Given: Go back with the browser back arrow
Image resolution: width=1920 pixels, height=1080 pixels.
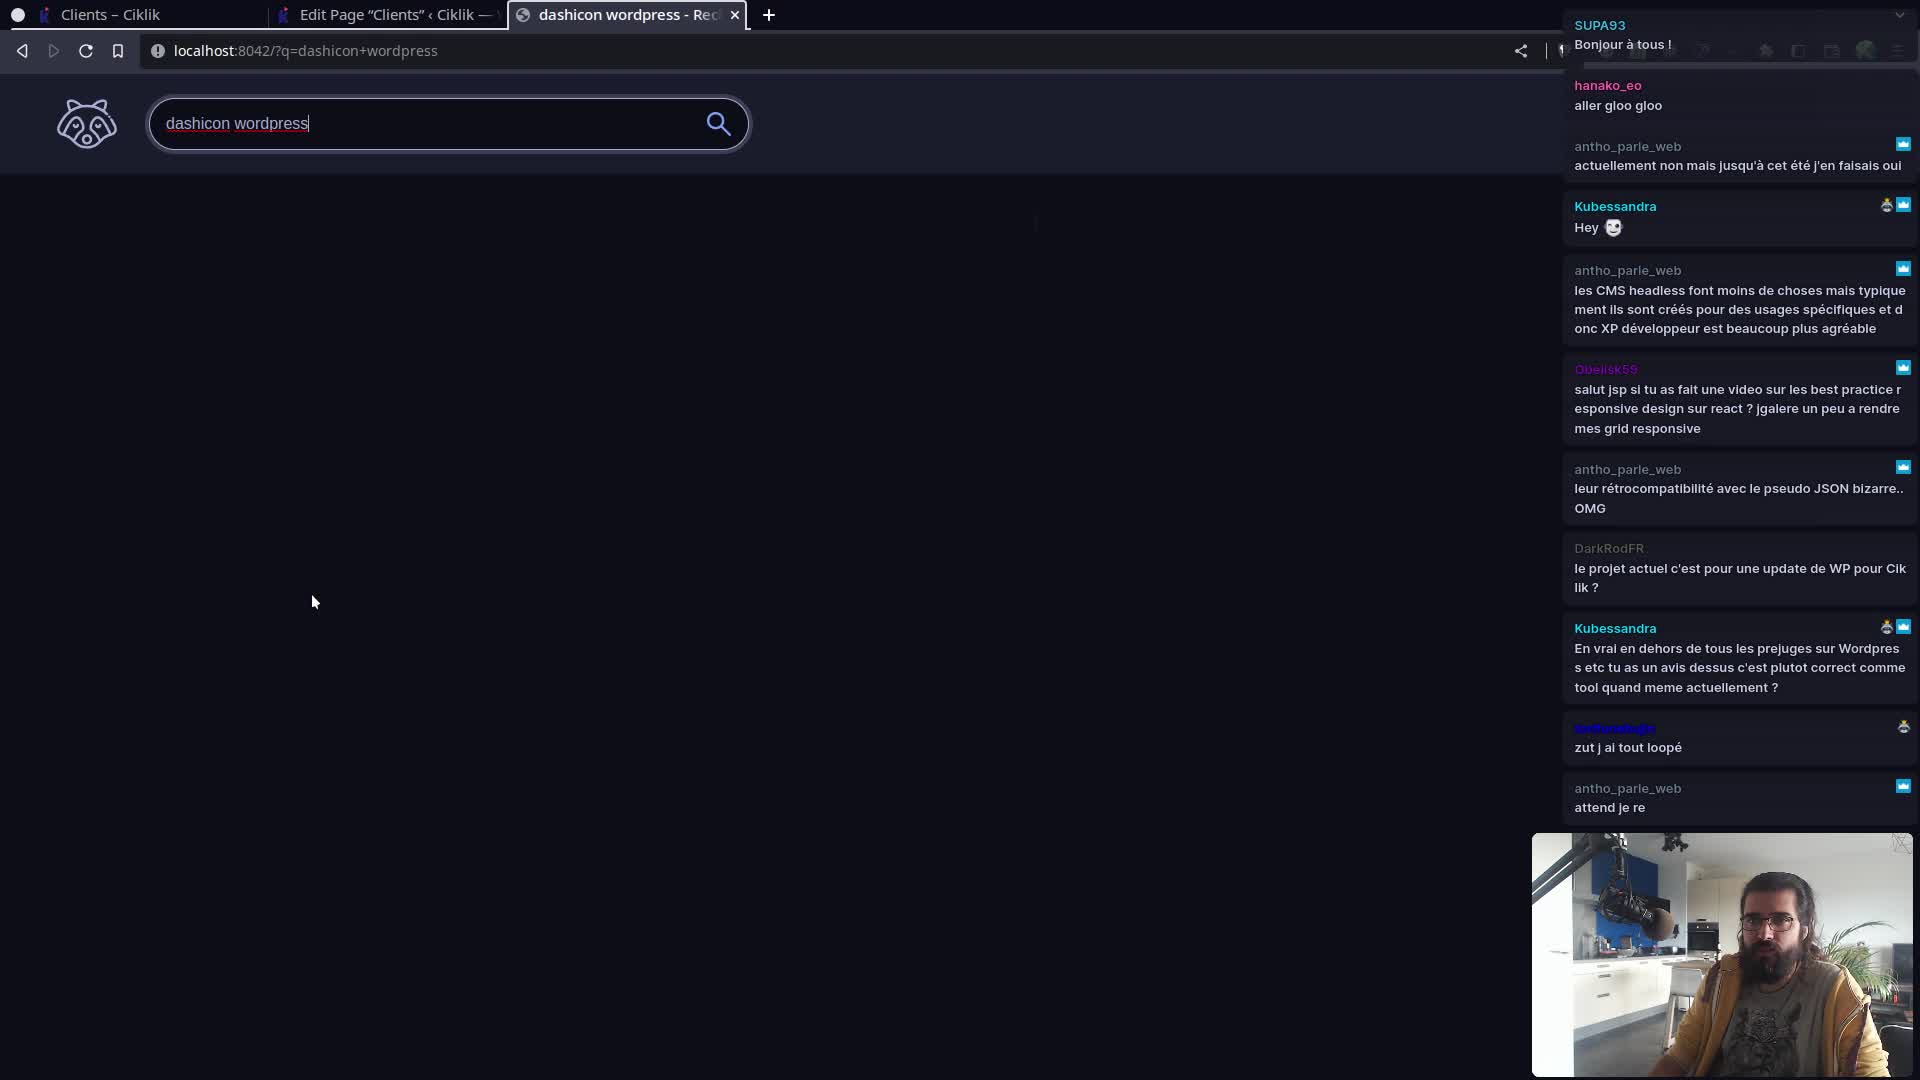Looking at the screenshot, I should pyautogui.click(x=22, y=51).
